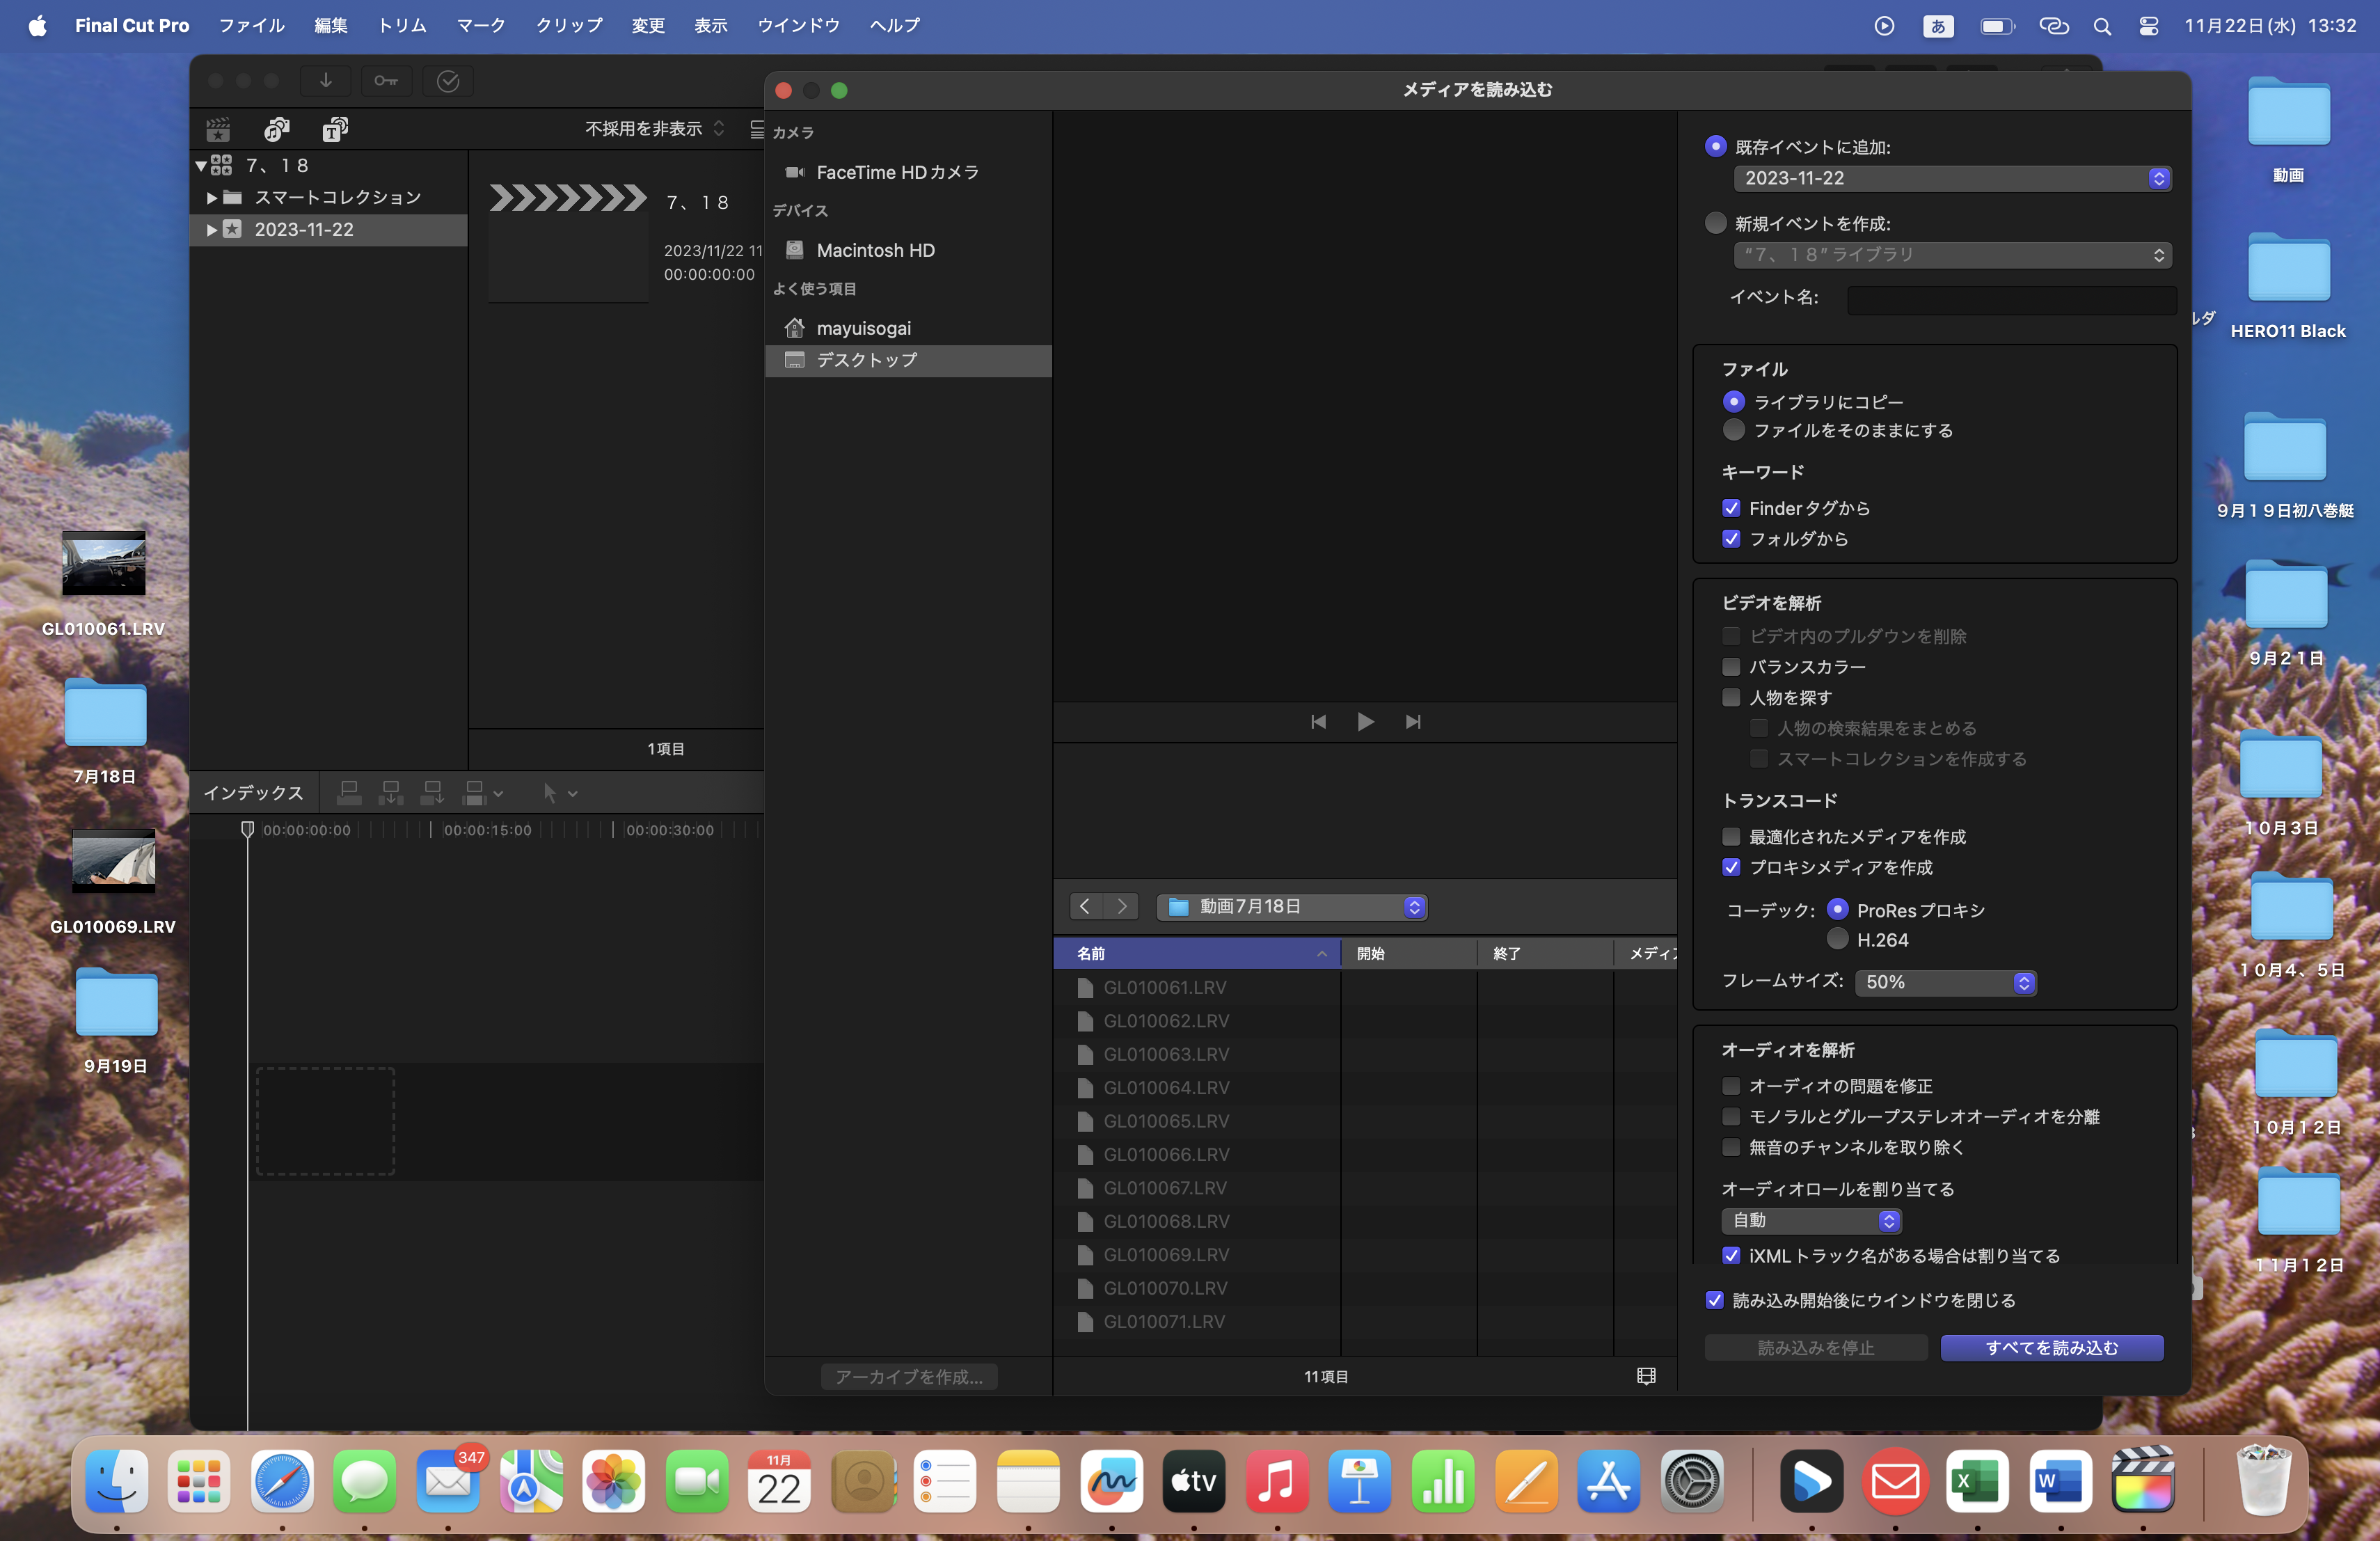Image resolution: width=2380 pixels, height=1541 pixels.
Task: Click the import media arrow toolbar icon
Action: point(325,81)
